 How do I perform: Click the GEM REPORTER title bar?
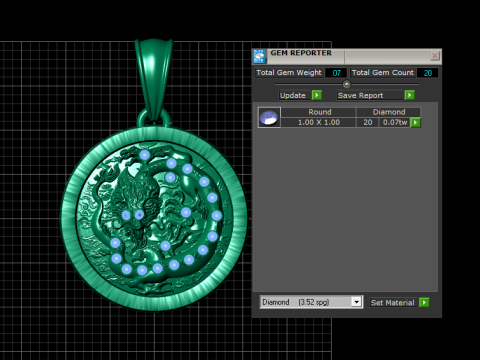point(347,56)
